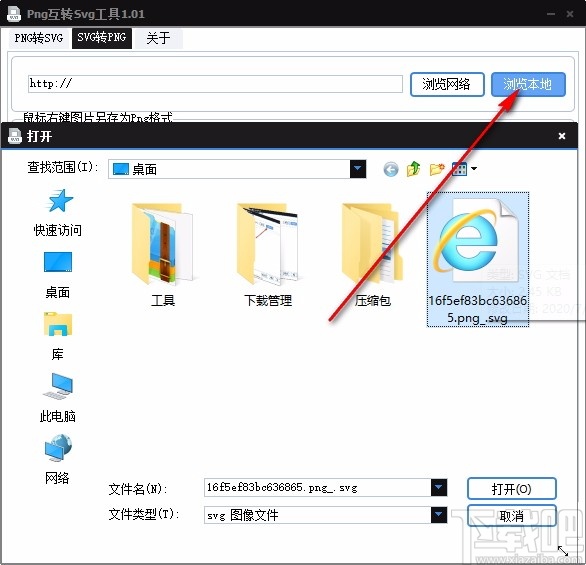Viewport: 586px width, 565px height.
Task: Click the http:// URL input field
Action: (215, 84)
